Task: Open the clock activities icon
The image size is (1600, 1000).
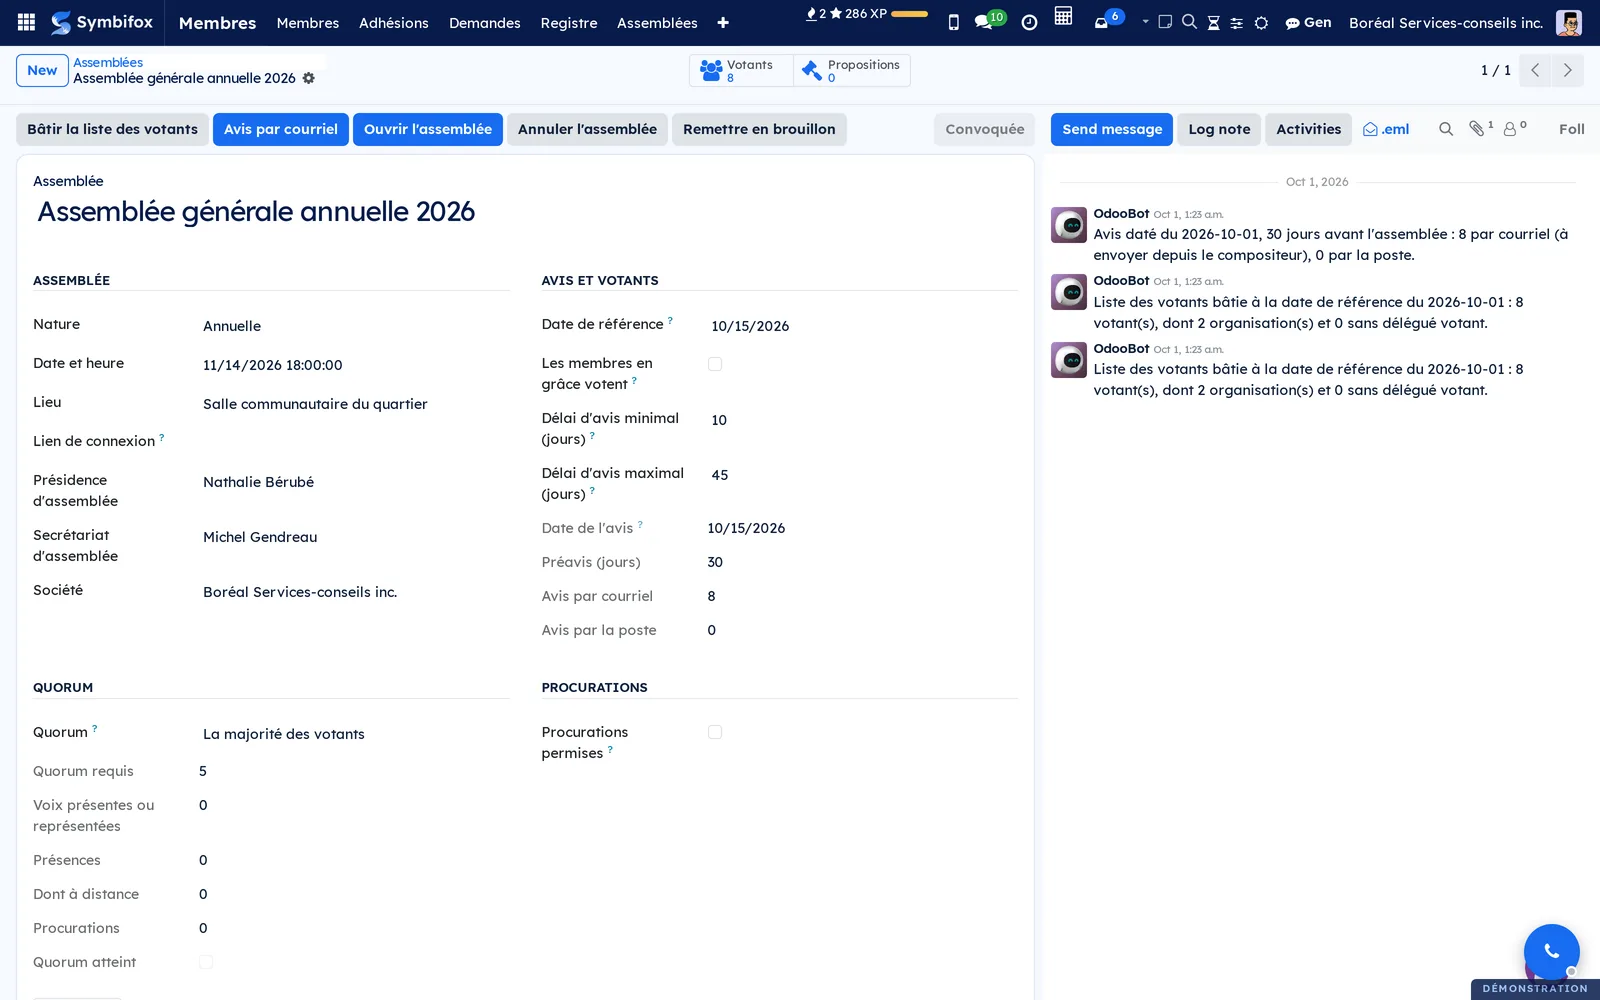Action: (x=1029, y=22)
